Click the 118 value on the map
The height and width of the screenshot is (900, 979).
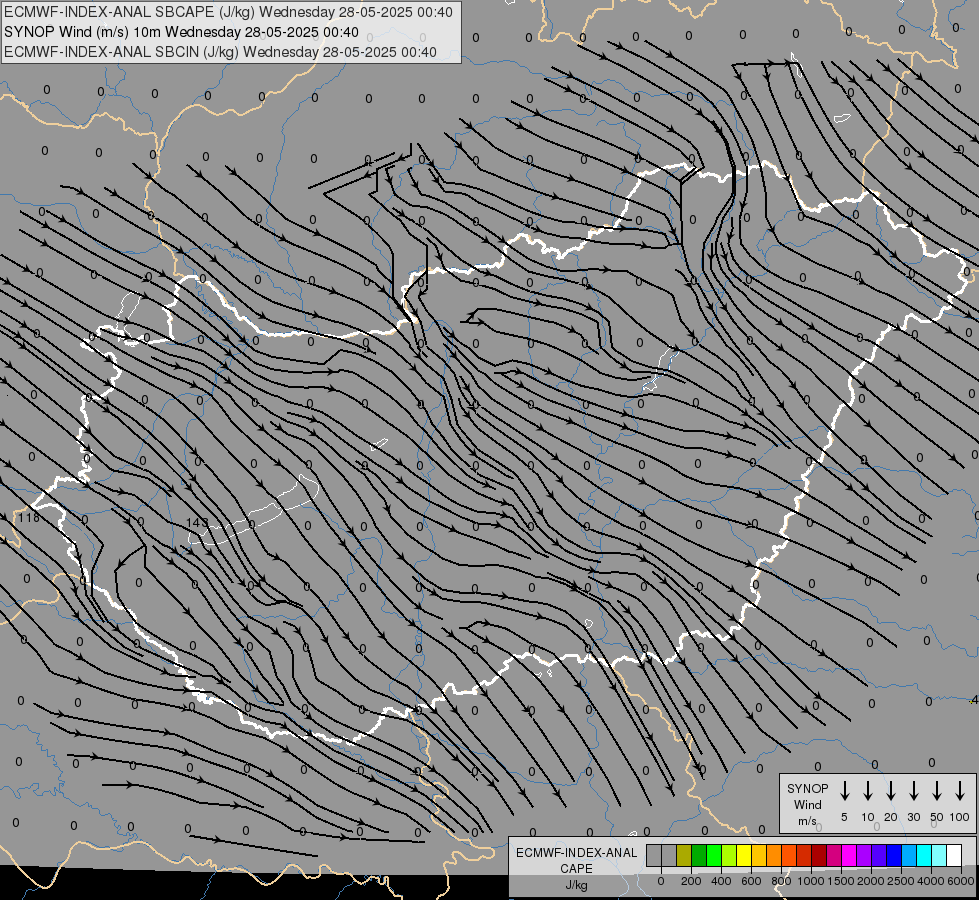click(29, 517)
